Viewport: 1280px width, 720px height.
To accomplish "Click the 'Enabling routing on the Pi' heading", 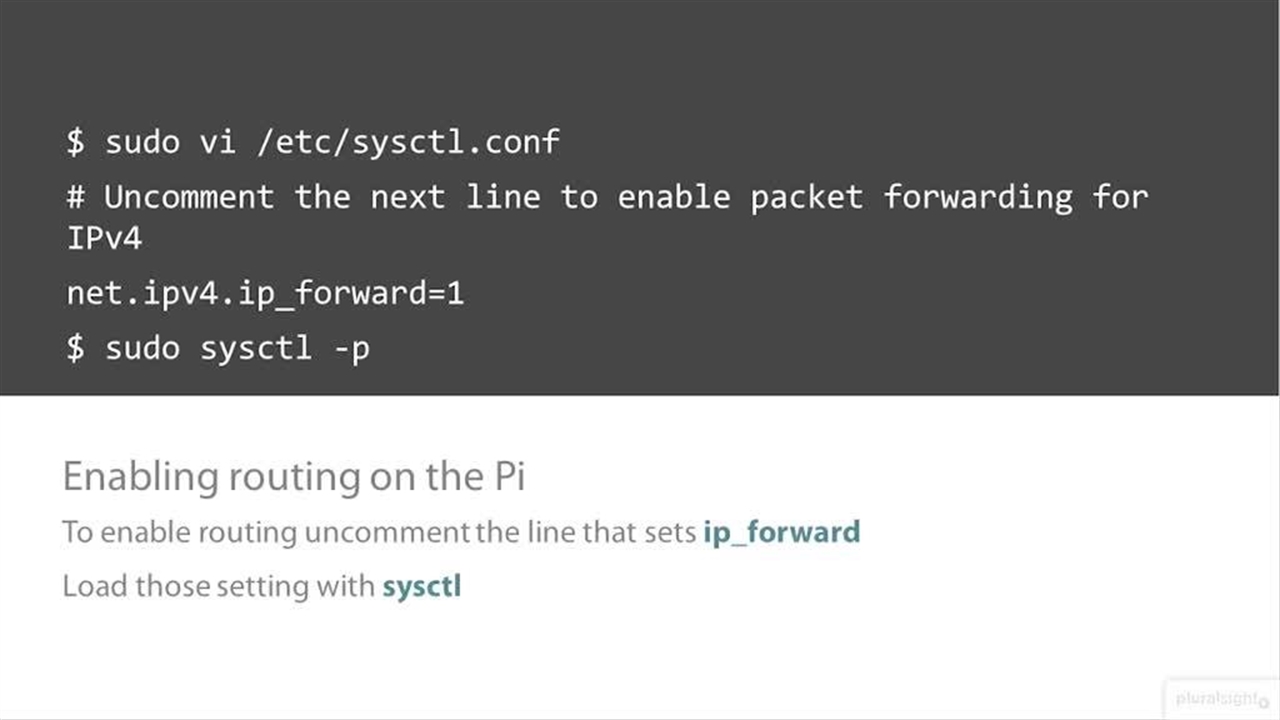I will (293, 476).
